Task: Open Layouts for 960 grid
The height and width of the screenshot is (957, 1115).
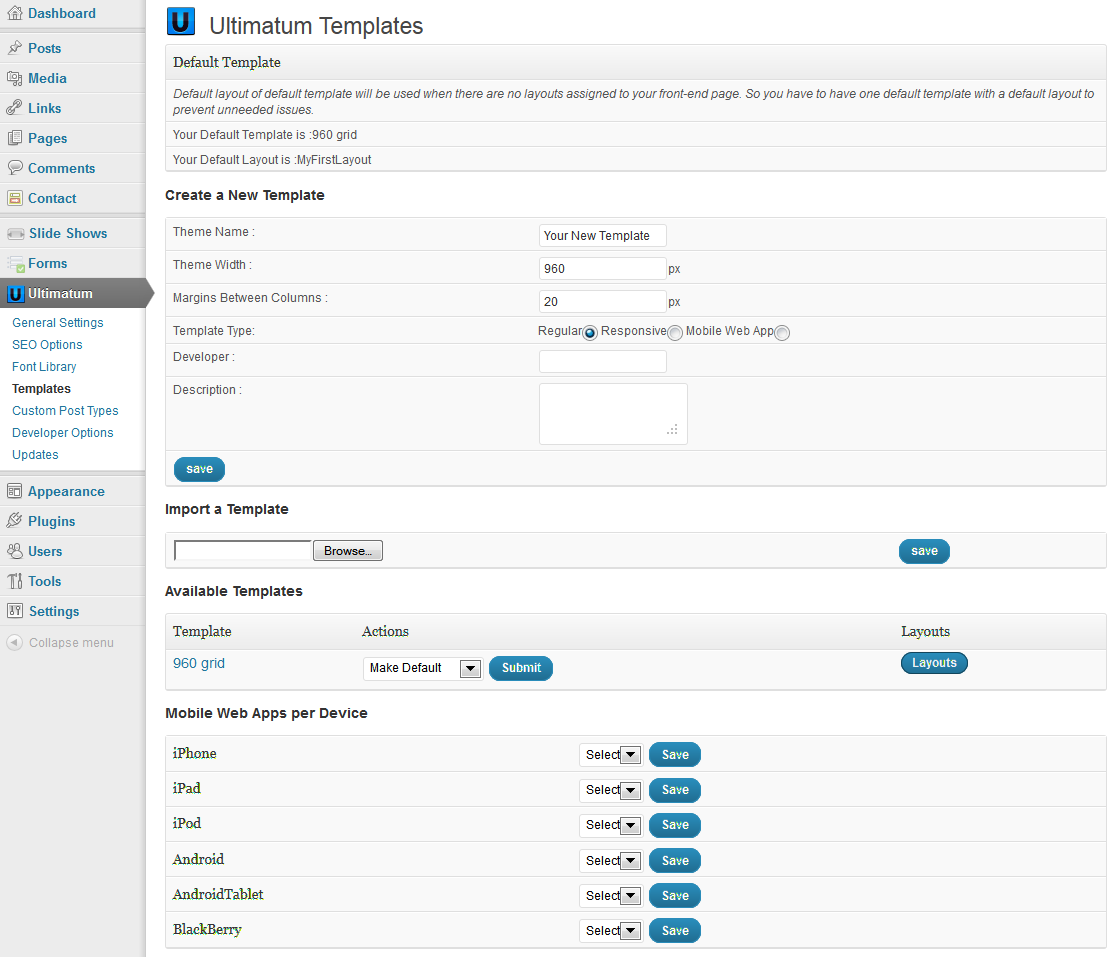Action: pyautogui.click(x=934, y=663)
